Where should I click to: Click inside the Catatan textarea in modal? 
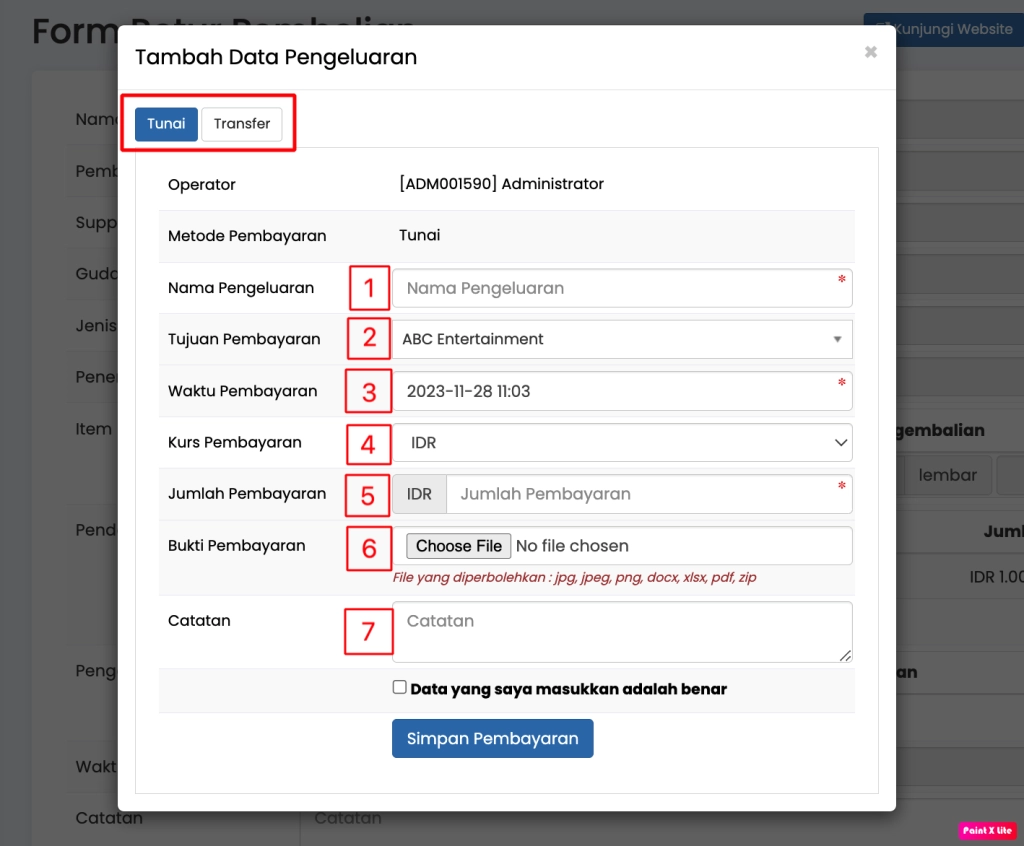point(620,631)
